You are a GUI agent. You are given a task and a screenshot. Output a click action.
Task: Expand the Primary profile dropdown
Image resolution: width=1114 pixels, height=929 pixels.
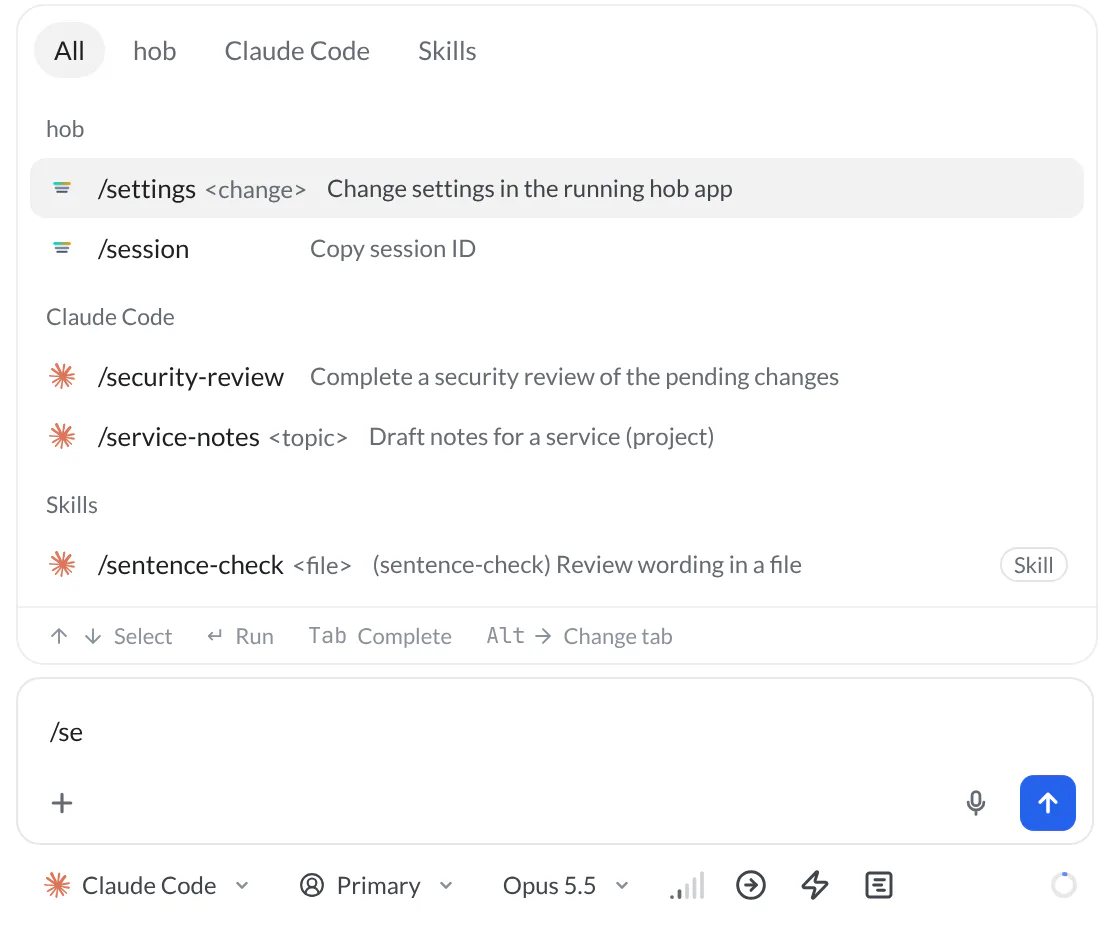coord(377,886)
